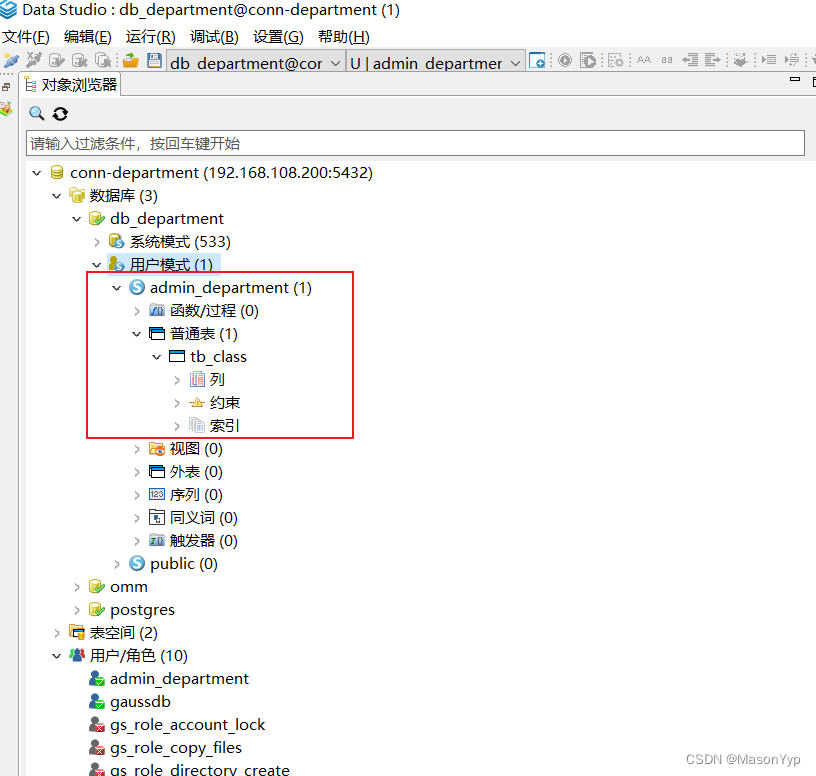Screen dimensions: 816x776
Task: Expand the 视图 node under admin_department
Action: 137,448
